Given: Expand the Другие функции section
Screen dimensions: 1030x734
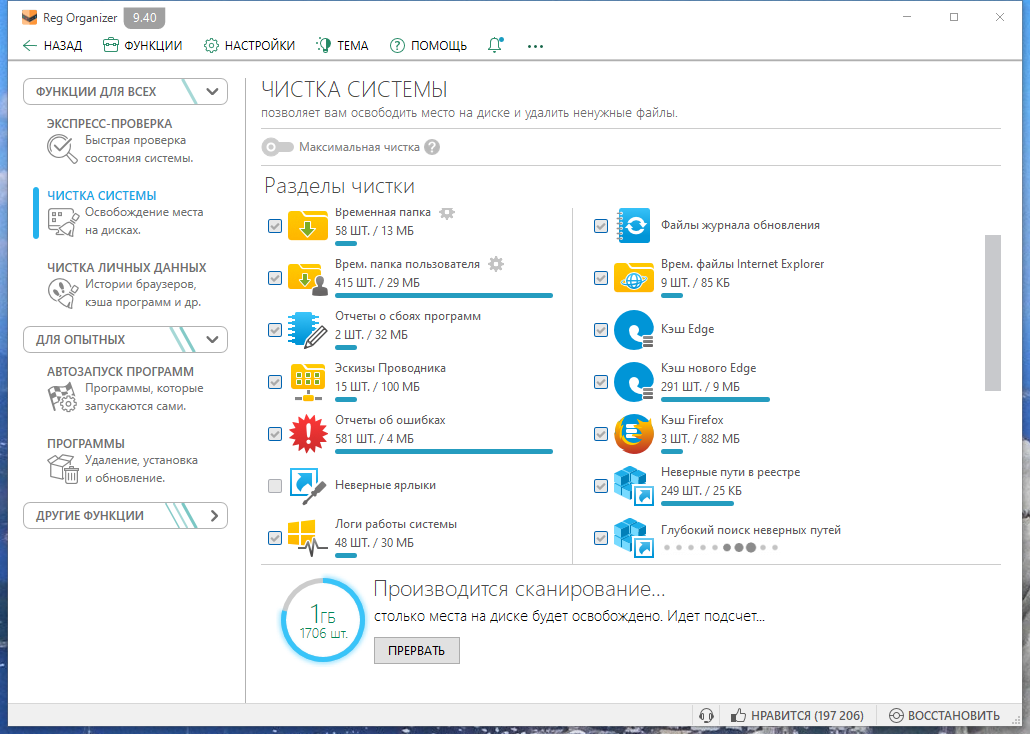Looking at the screenshot, I should [125, 516].
